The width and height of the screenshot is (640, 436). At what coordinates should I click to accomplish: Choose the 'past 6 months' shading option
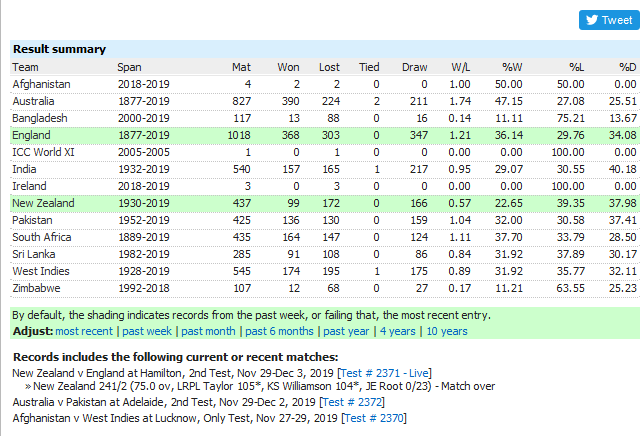(x=279, y=331)
